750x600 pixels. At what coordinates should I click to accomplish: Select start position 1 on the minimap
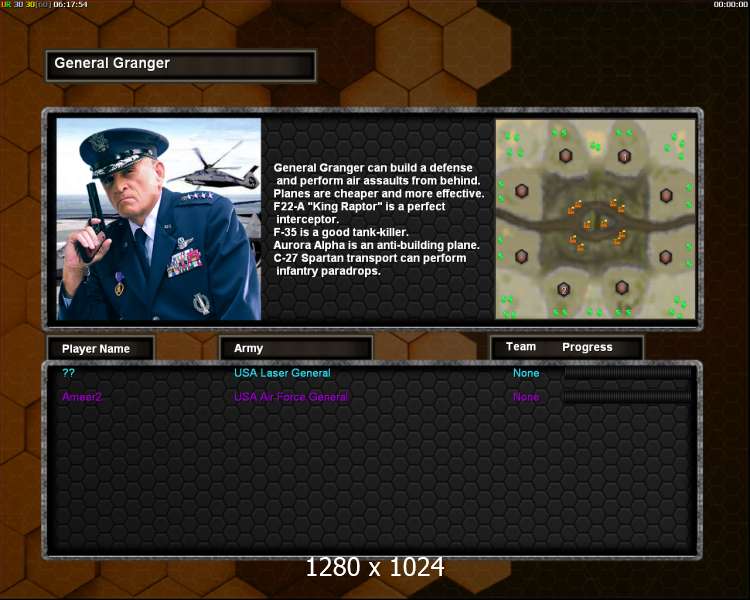(624, 156)
